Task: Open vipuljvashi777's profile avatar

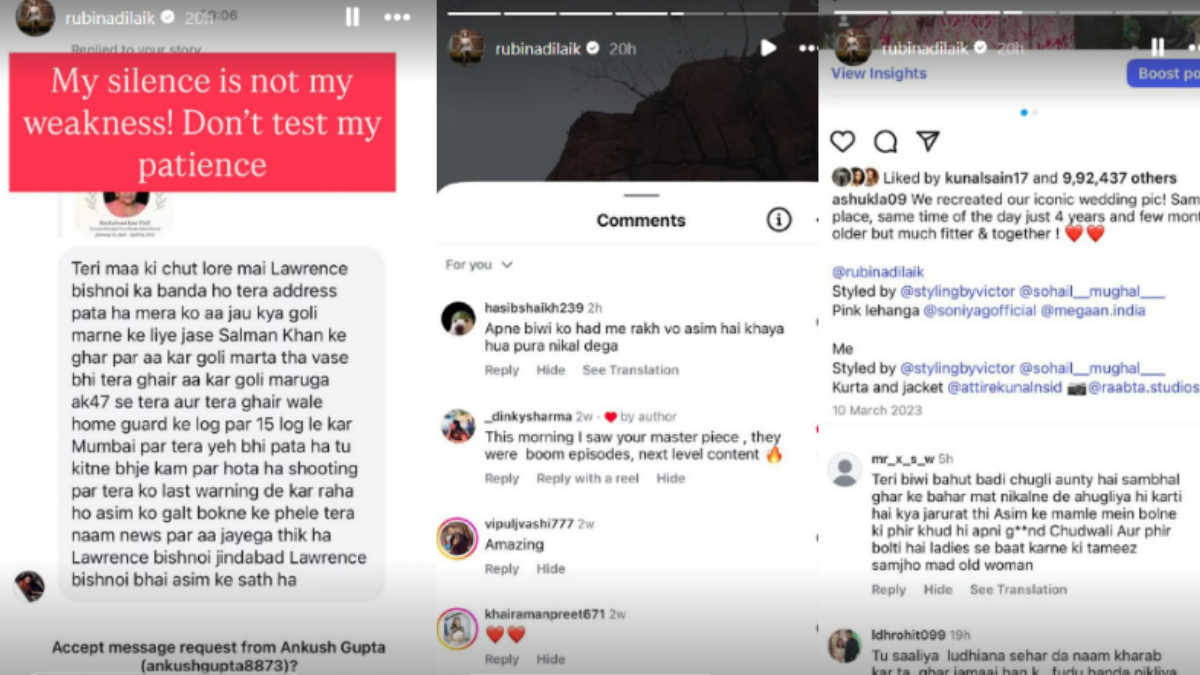Action: point(457,538)
